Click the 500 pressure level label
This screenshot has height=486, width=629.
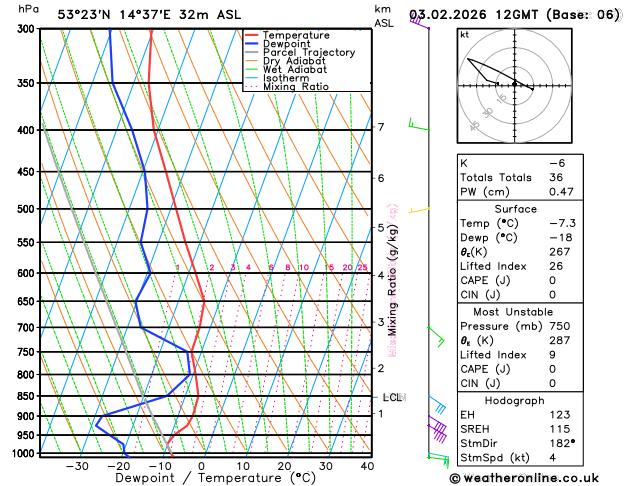pyautogui.click(x=28, y=209)
